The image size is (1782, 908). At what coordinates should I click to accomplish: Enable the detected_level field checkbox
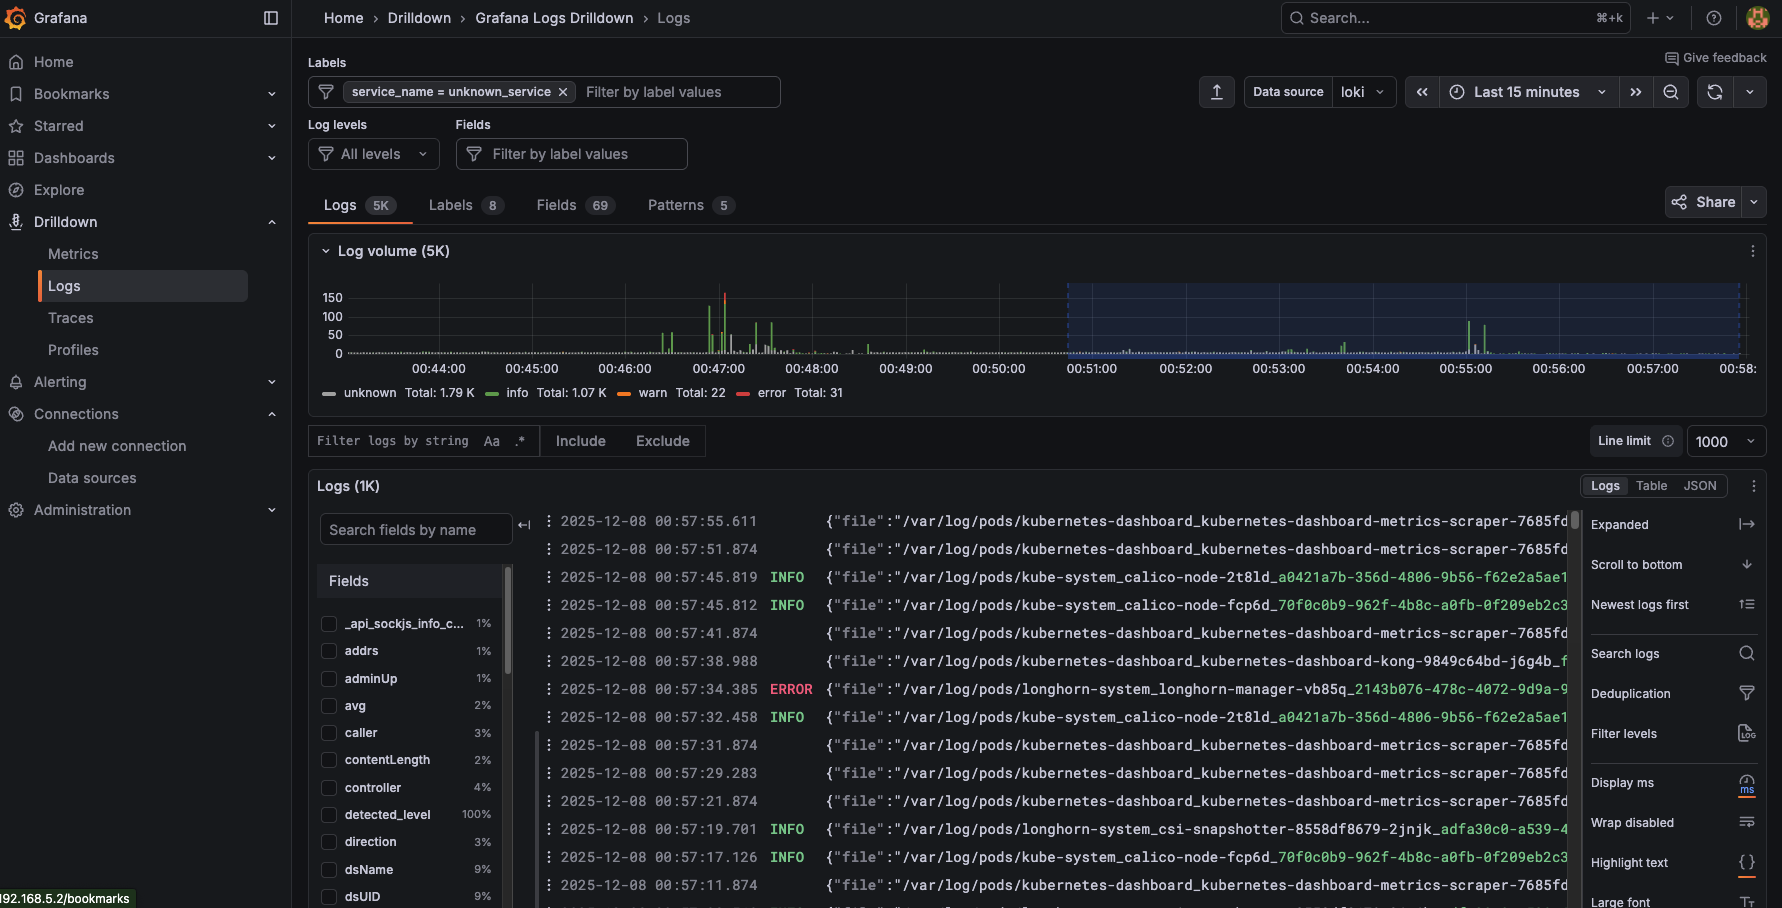329,815
